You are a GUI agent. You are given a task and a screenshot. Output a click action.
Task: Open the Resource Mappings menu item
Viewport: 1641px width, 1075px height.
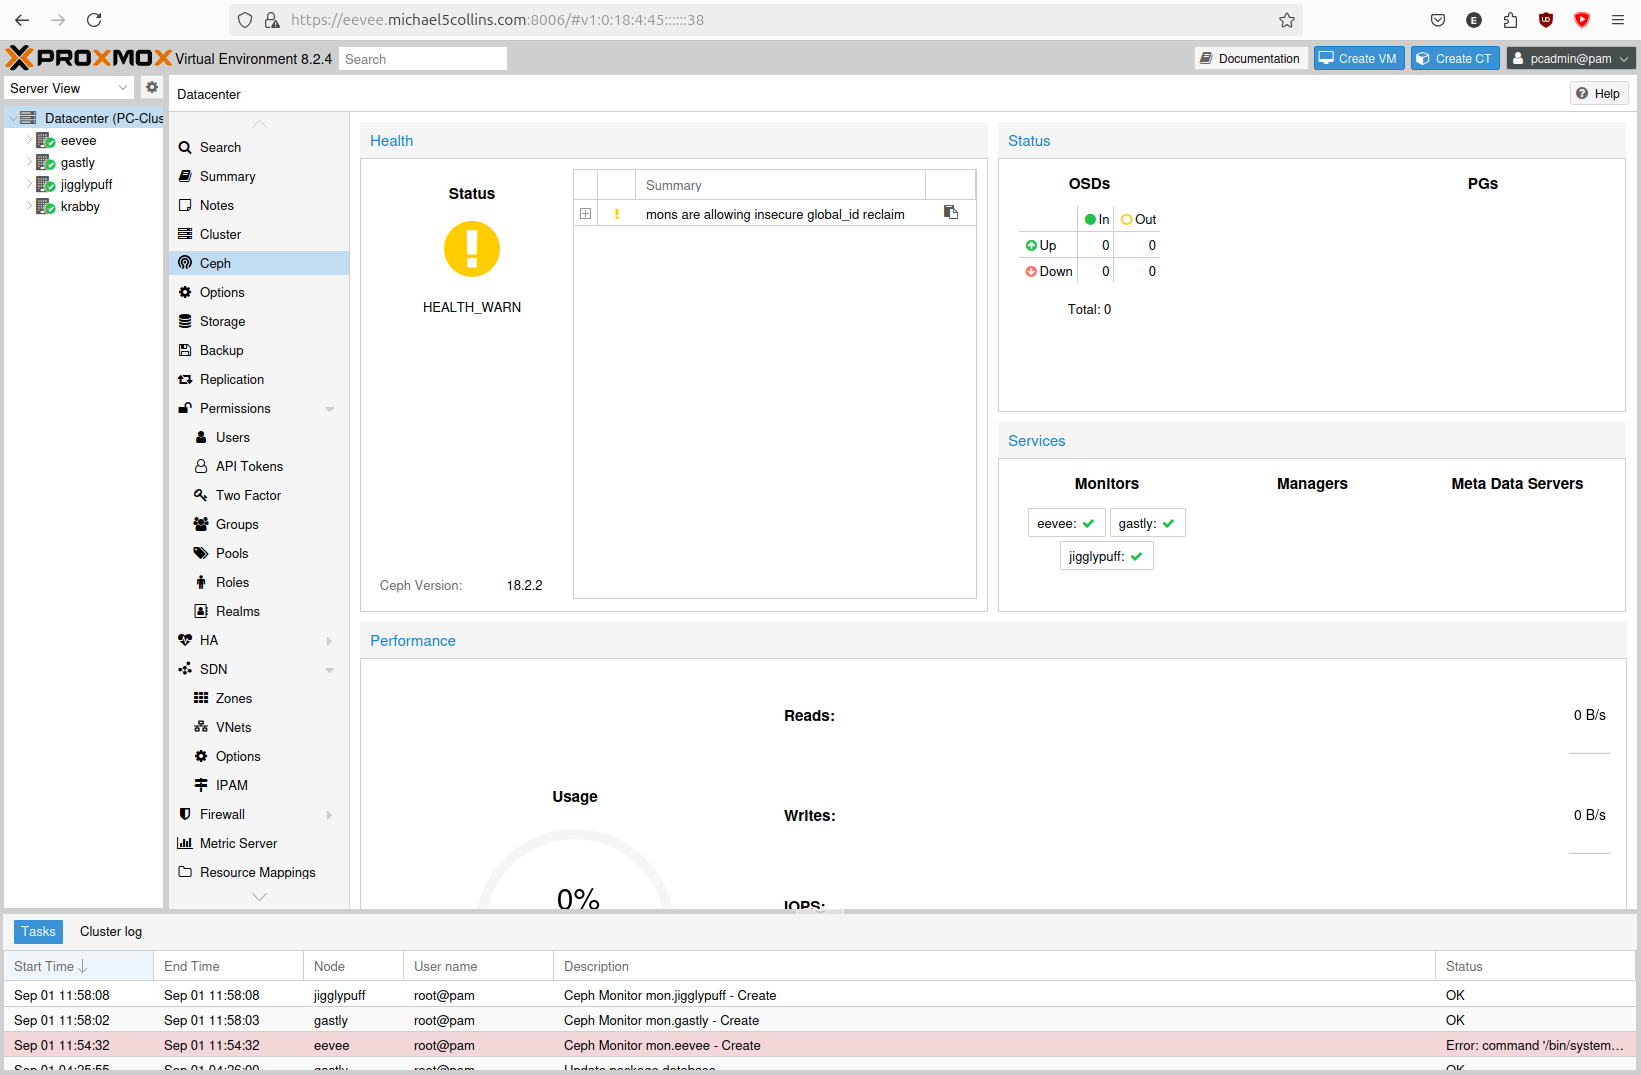(x=259, y=872)
